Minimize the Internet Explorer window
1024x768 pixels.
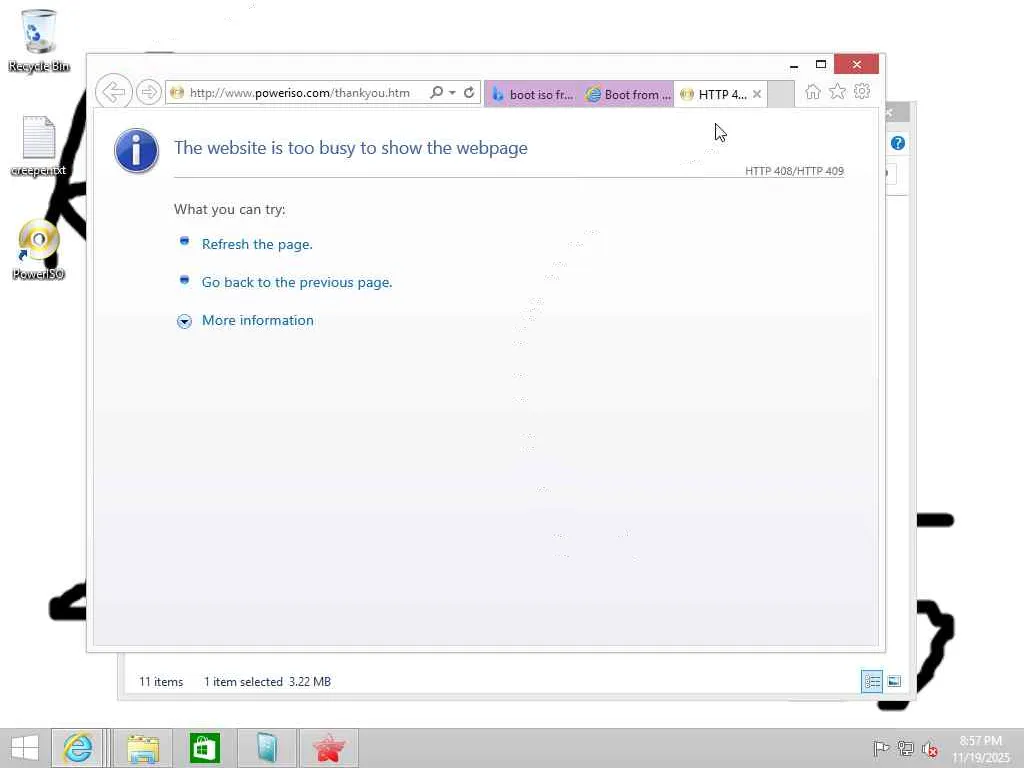(794, 65)
